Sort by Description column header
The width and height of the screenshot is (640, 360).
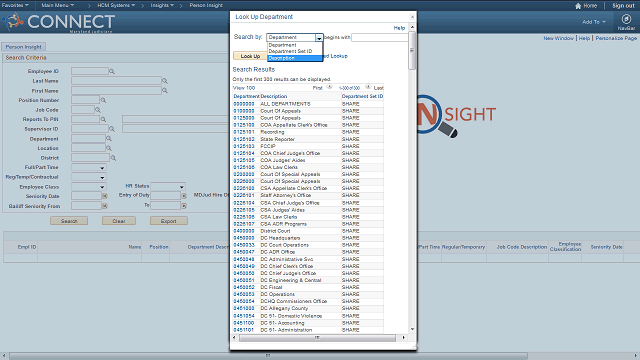[x=273, y=96]
